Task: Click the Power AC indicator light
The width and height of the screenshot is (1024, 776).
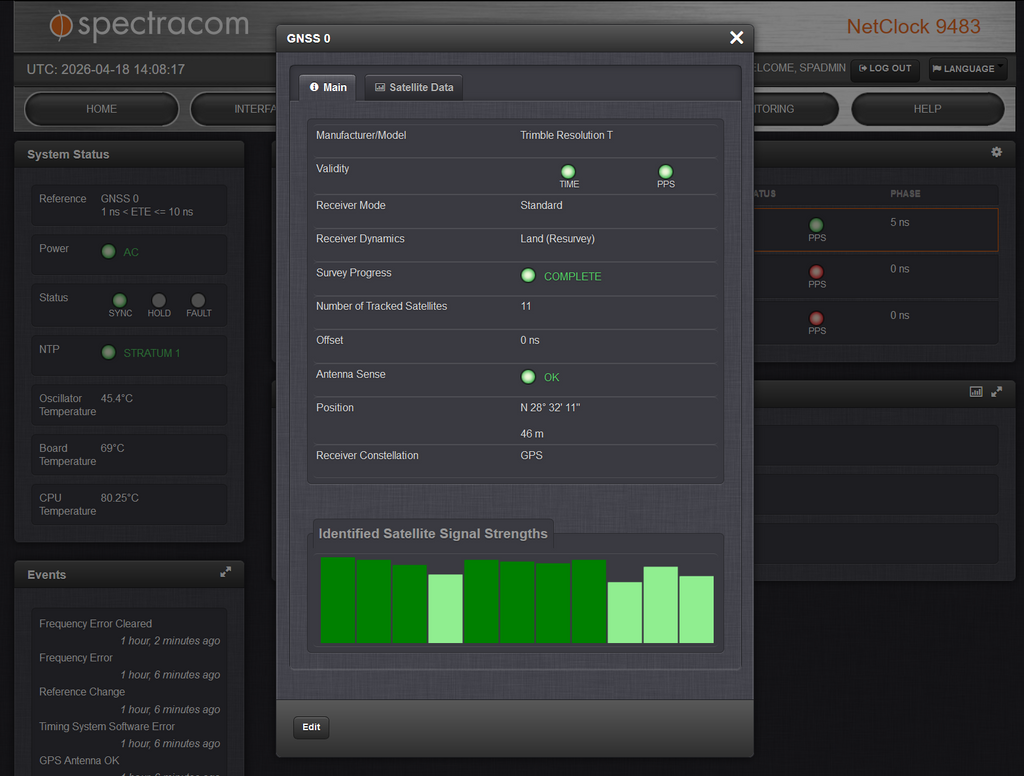Action: [108, 251]
